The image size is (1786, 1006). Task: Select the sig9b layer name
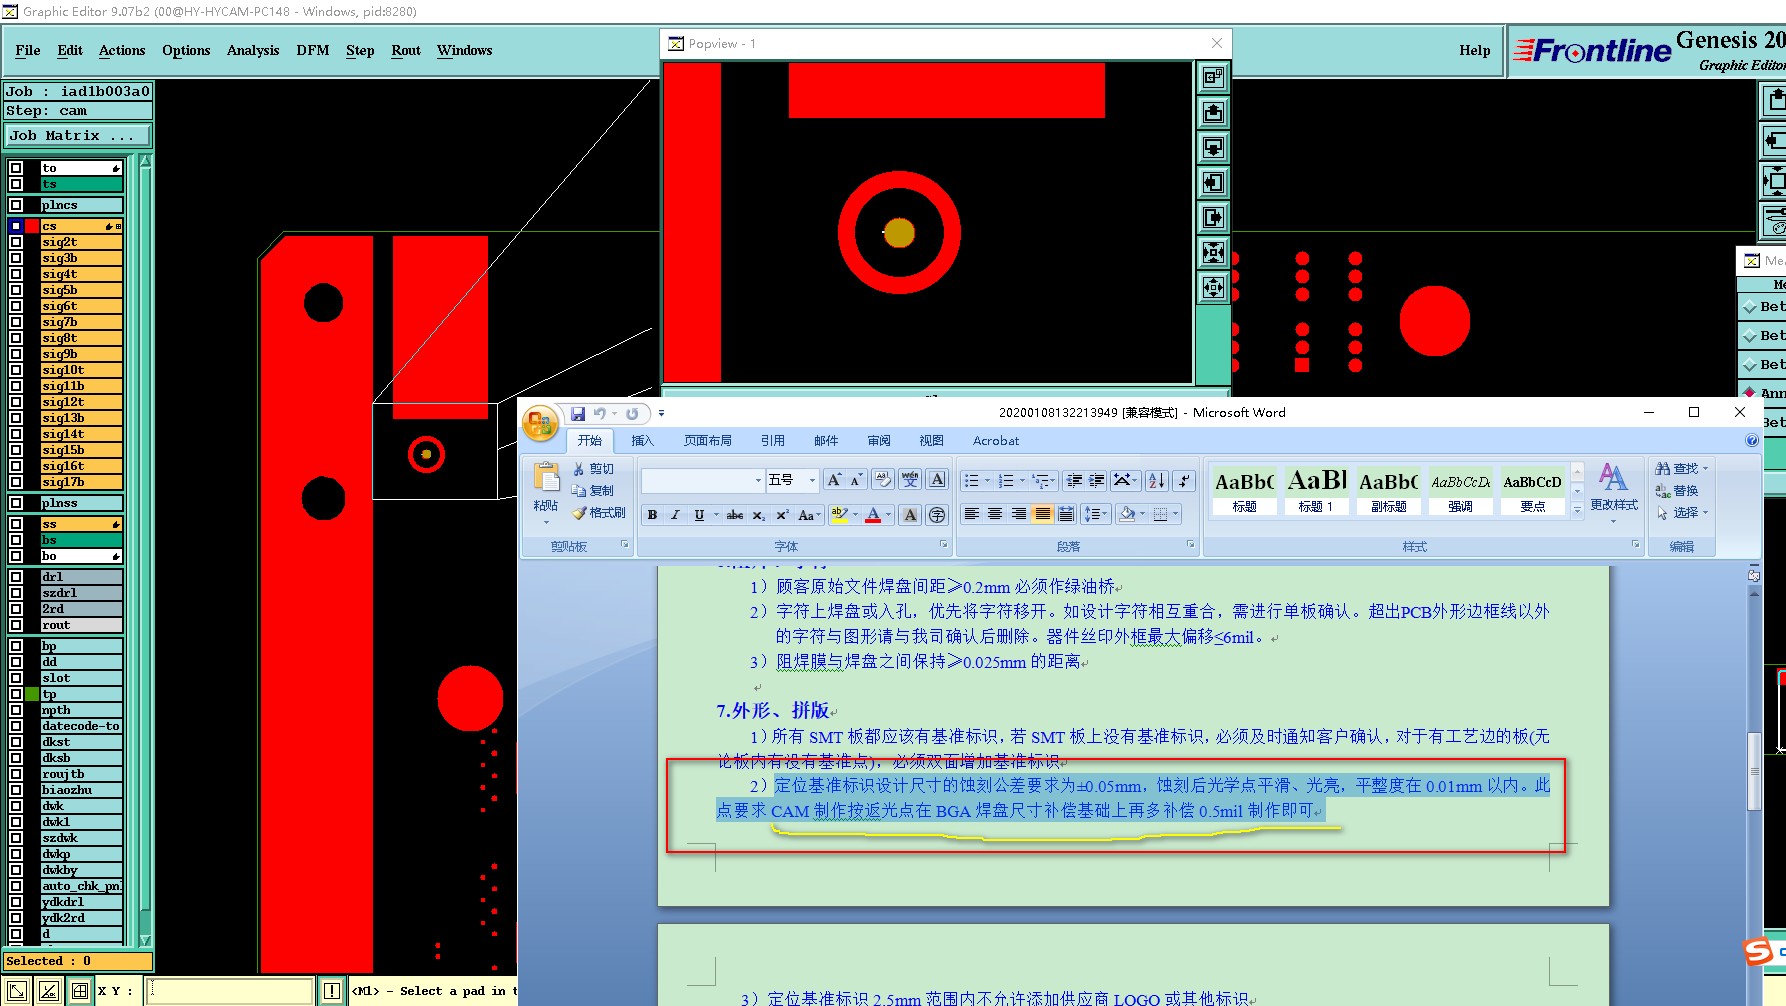tap(81, 354)
